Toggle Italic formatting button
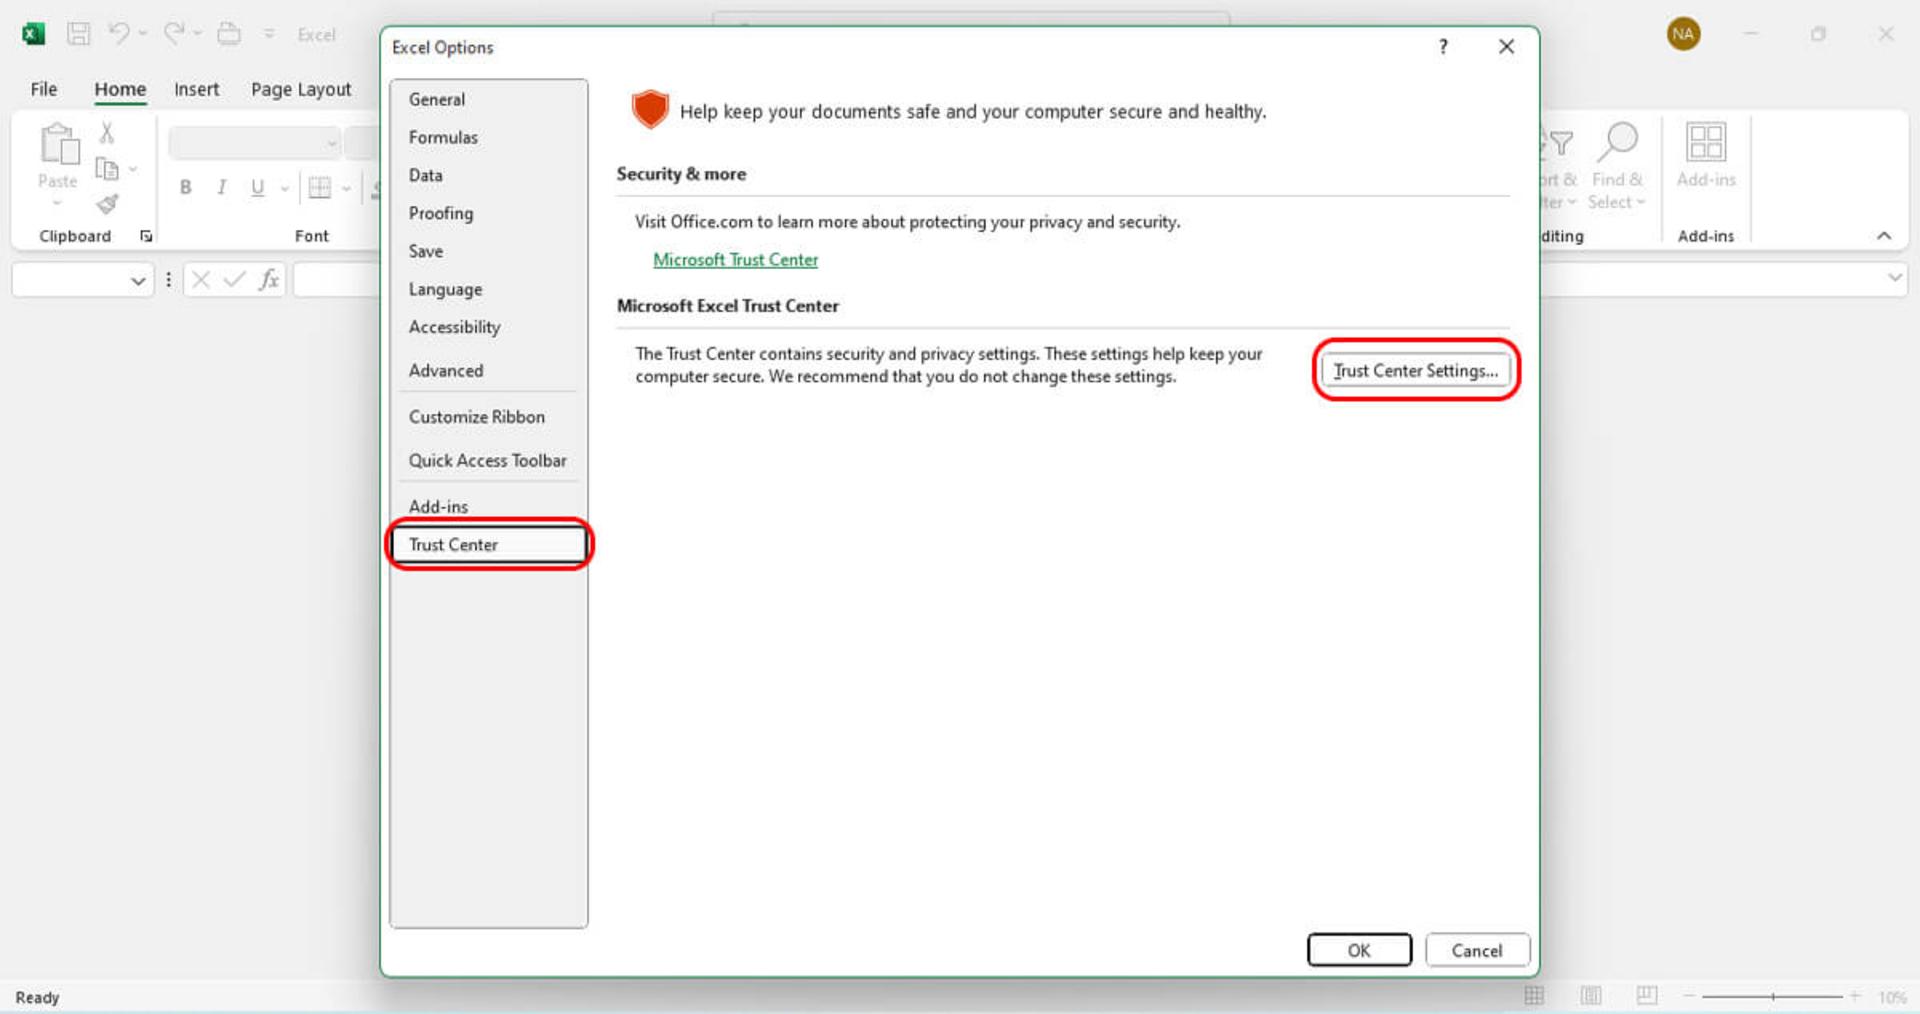The height and width of the screenshot is (1014, 1920). [x=221, y=187]
